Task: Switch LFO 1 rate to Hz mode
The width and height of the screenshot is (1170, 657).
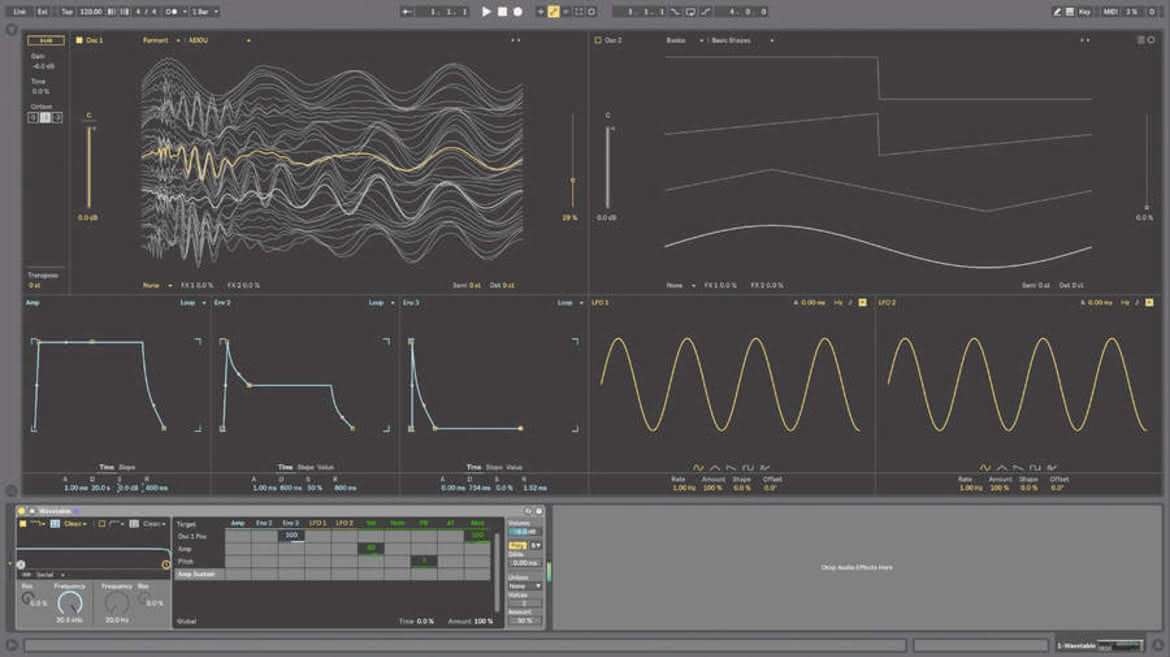Action: pos(838,302)
